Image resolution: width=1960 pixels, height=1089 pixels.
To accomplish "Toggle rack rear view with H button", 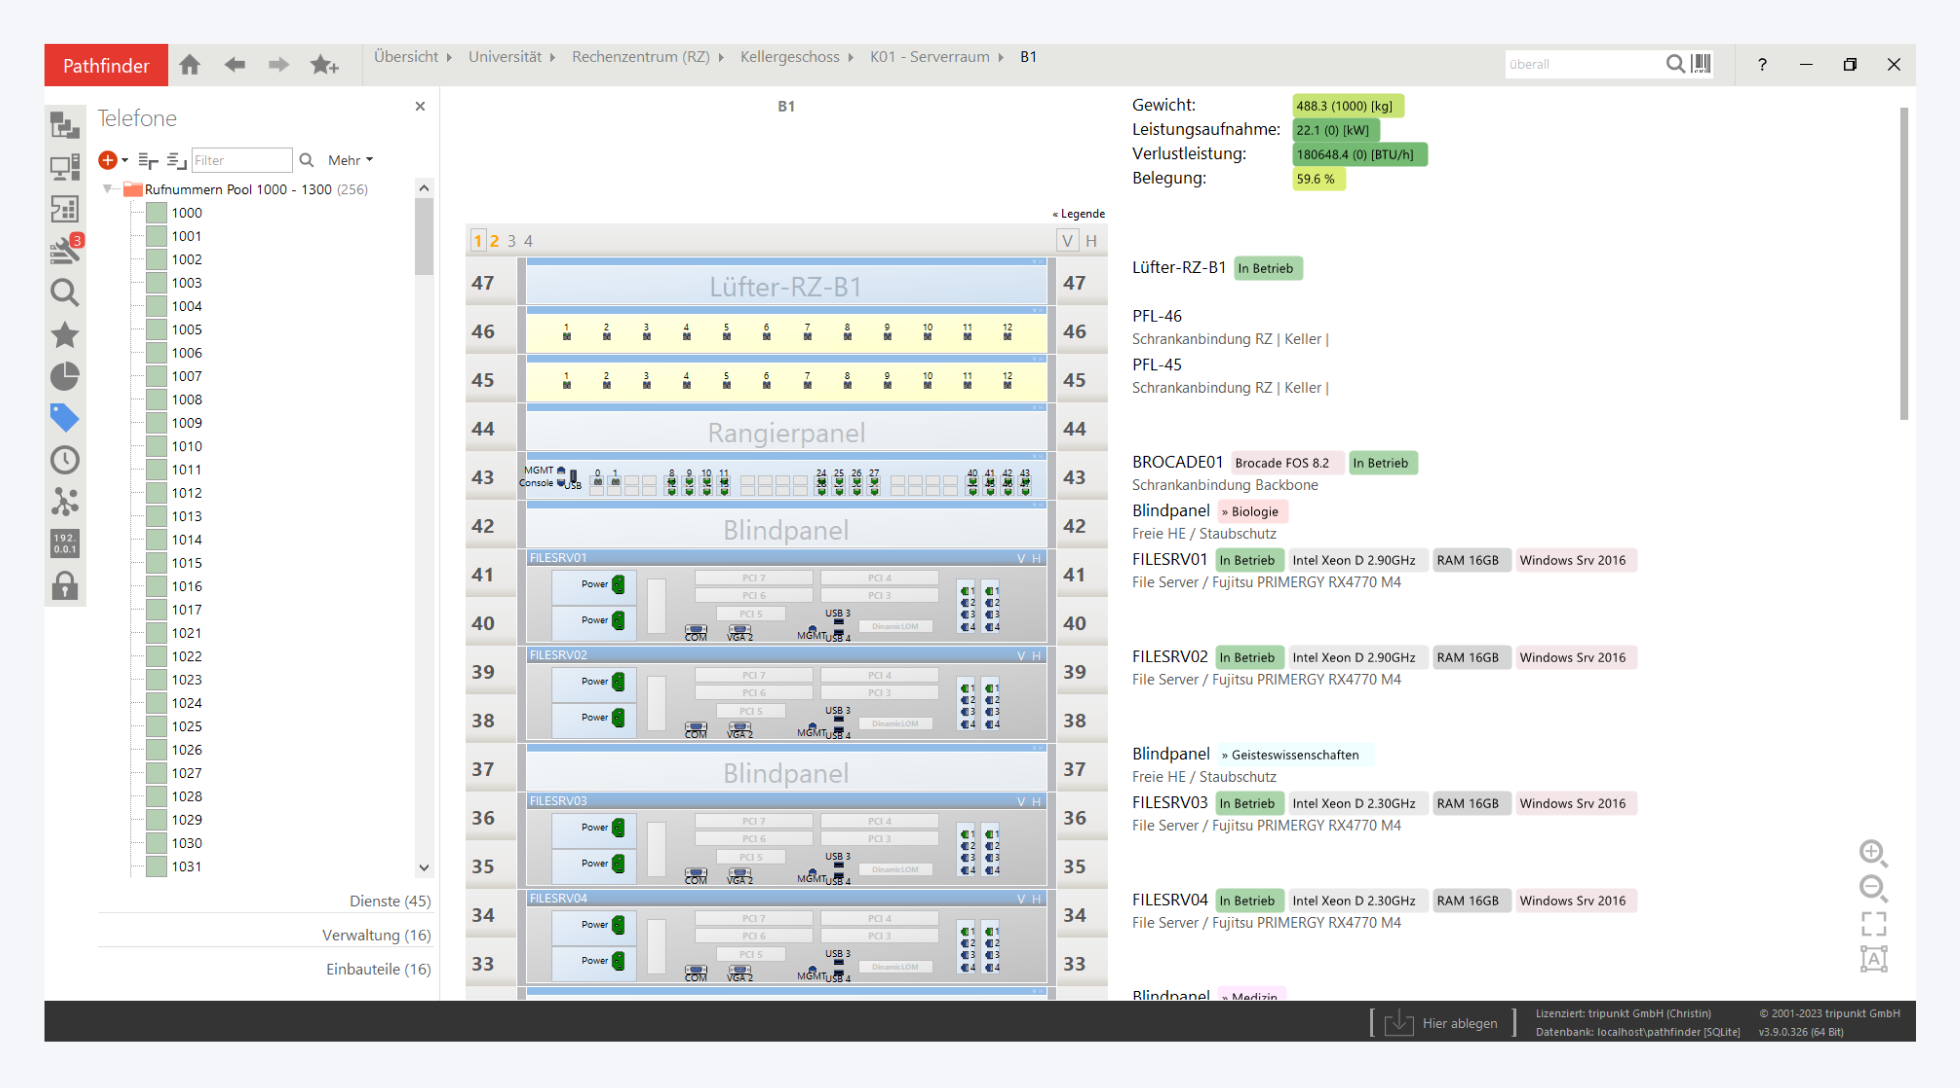I will click(1091, 241).
